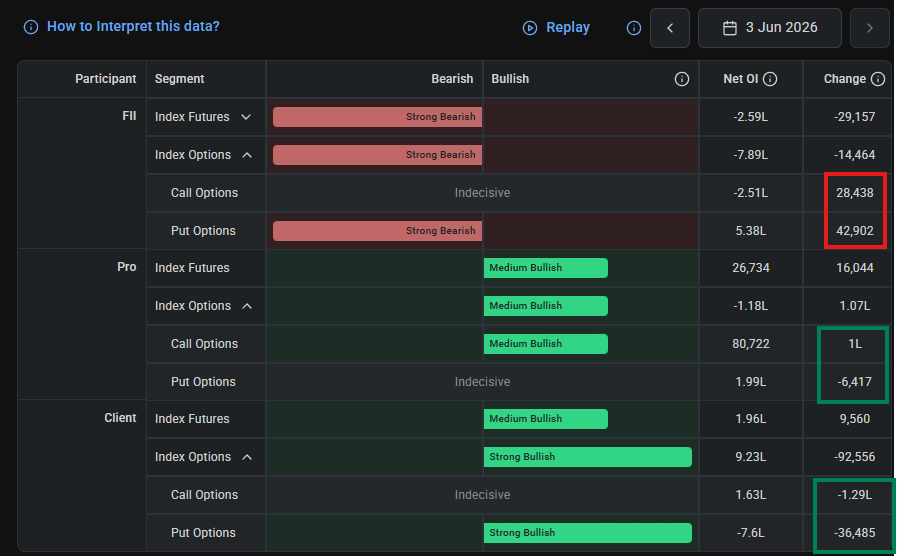Select FII Put Options segment label

[x=203, y=231]
